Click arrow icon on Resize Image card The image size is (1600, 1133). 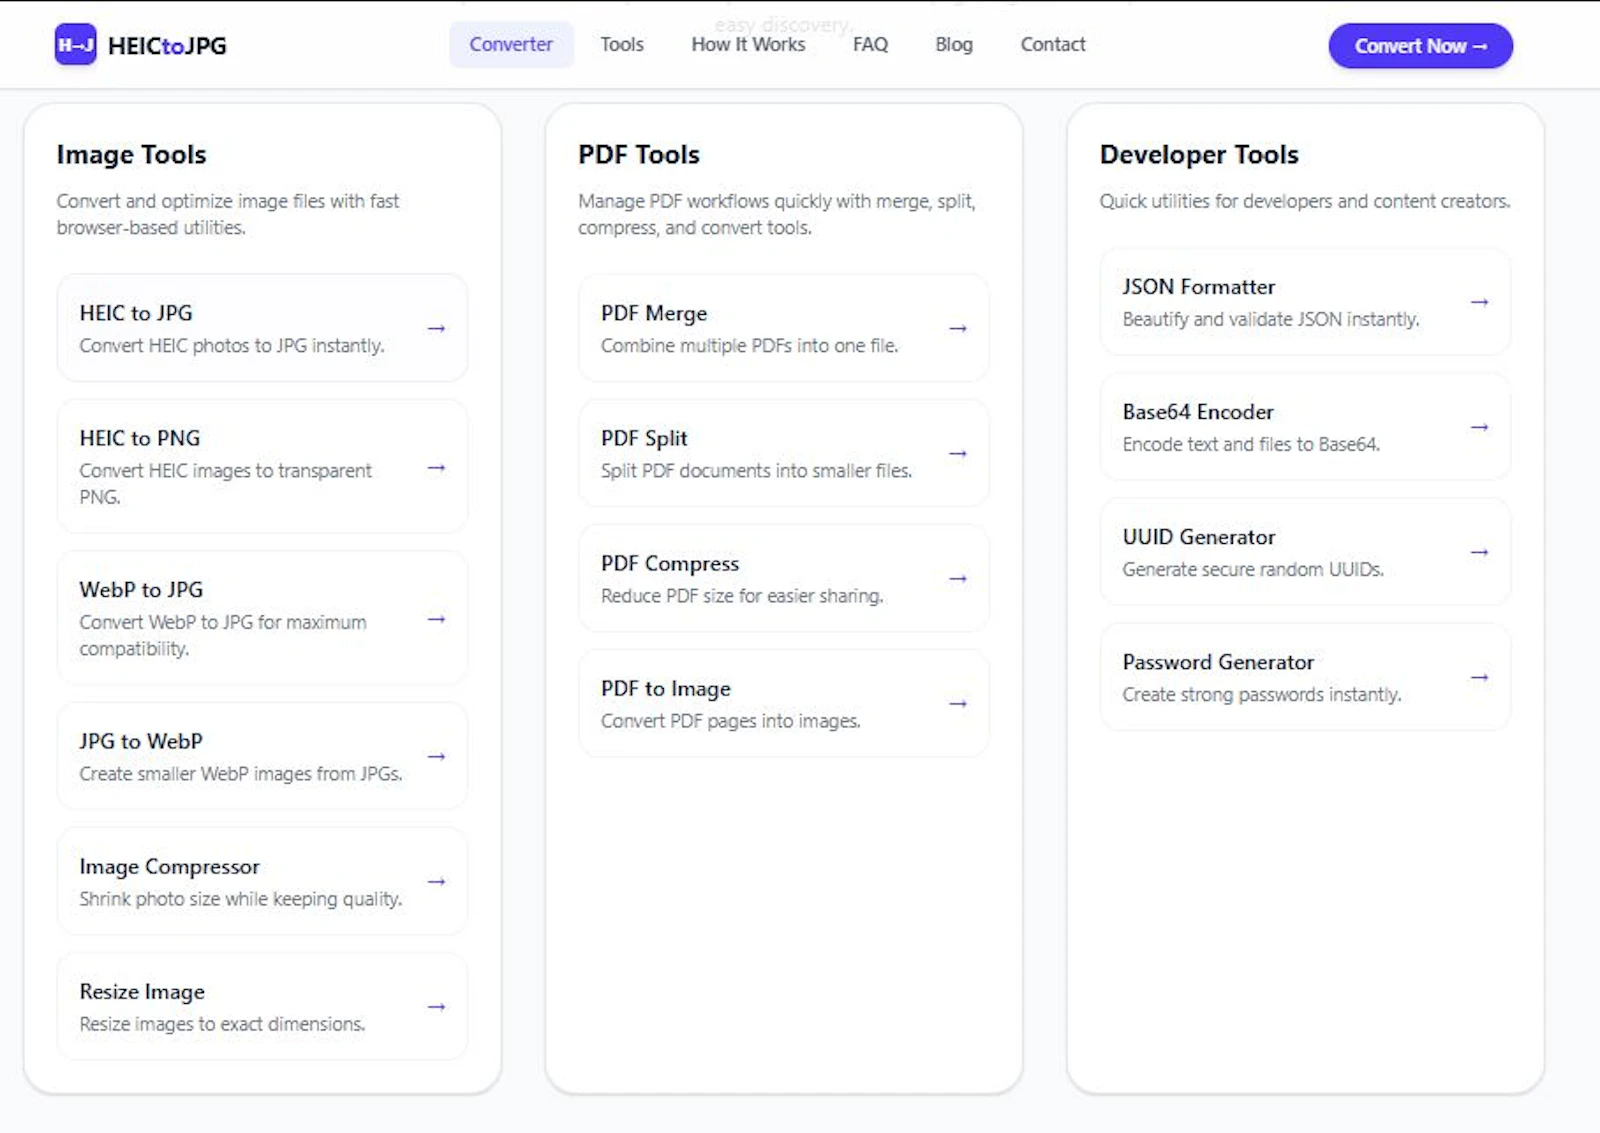[x=436, y=1007]
